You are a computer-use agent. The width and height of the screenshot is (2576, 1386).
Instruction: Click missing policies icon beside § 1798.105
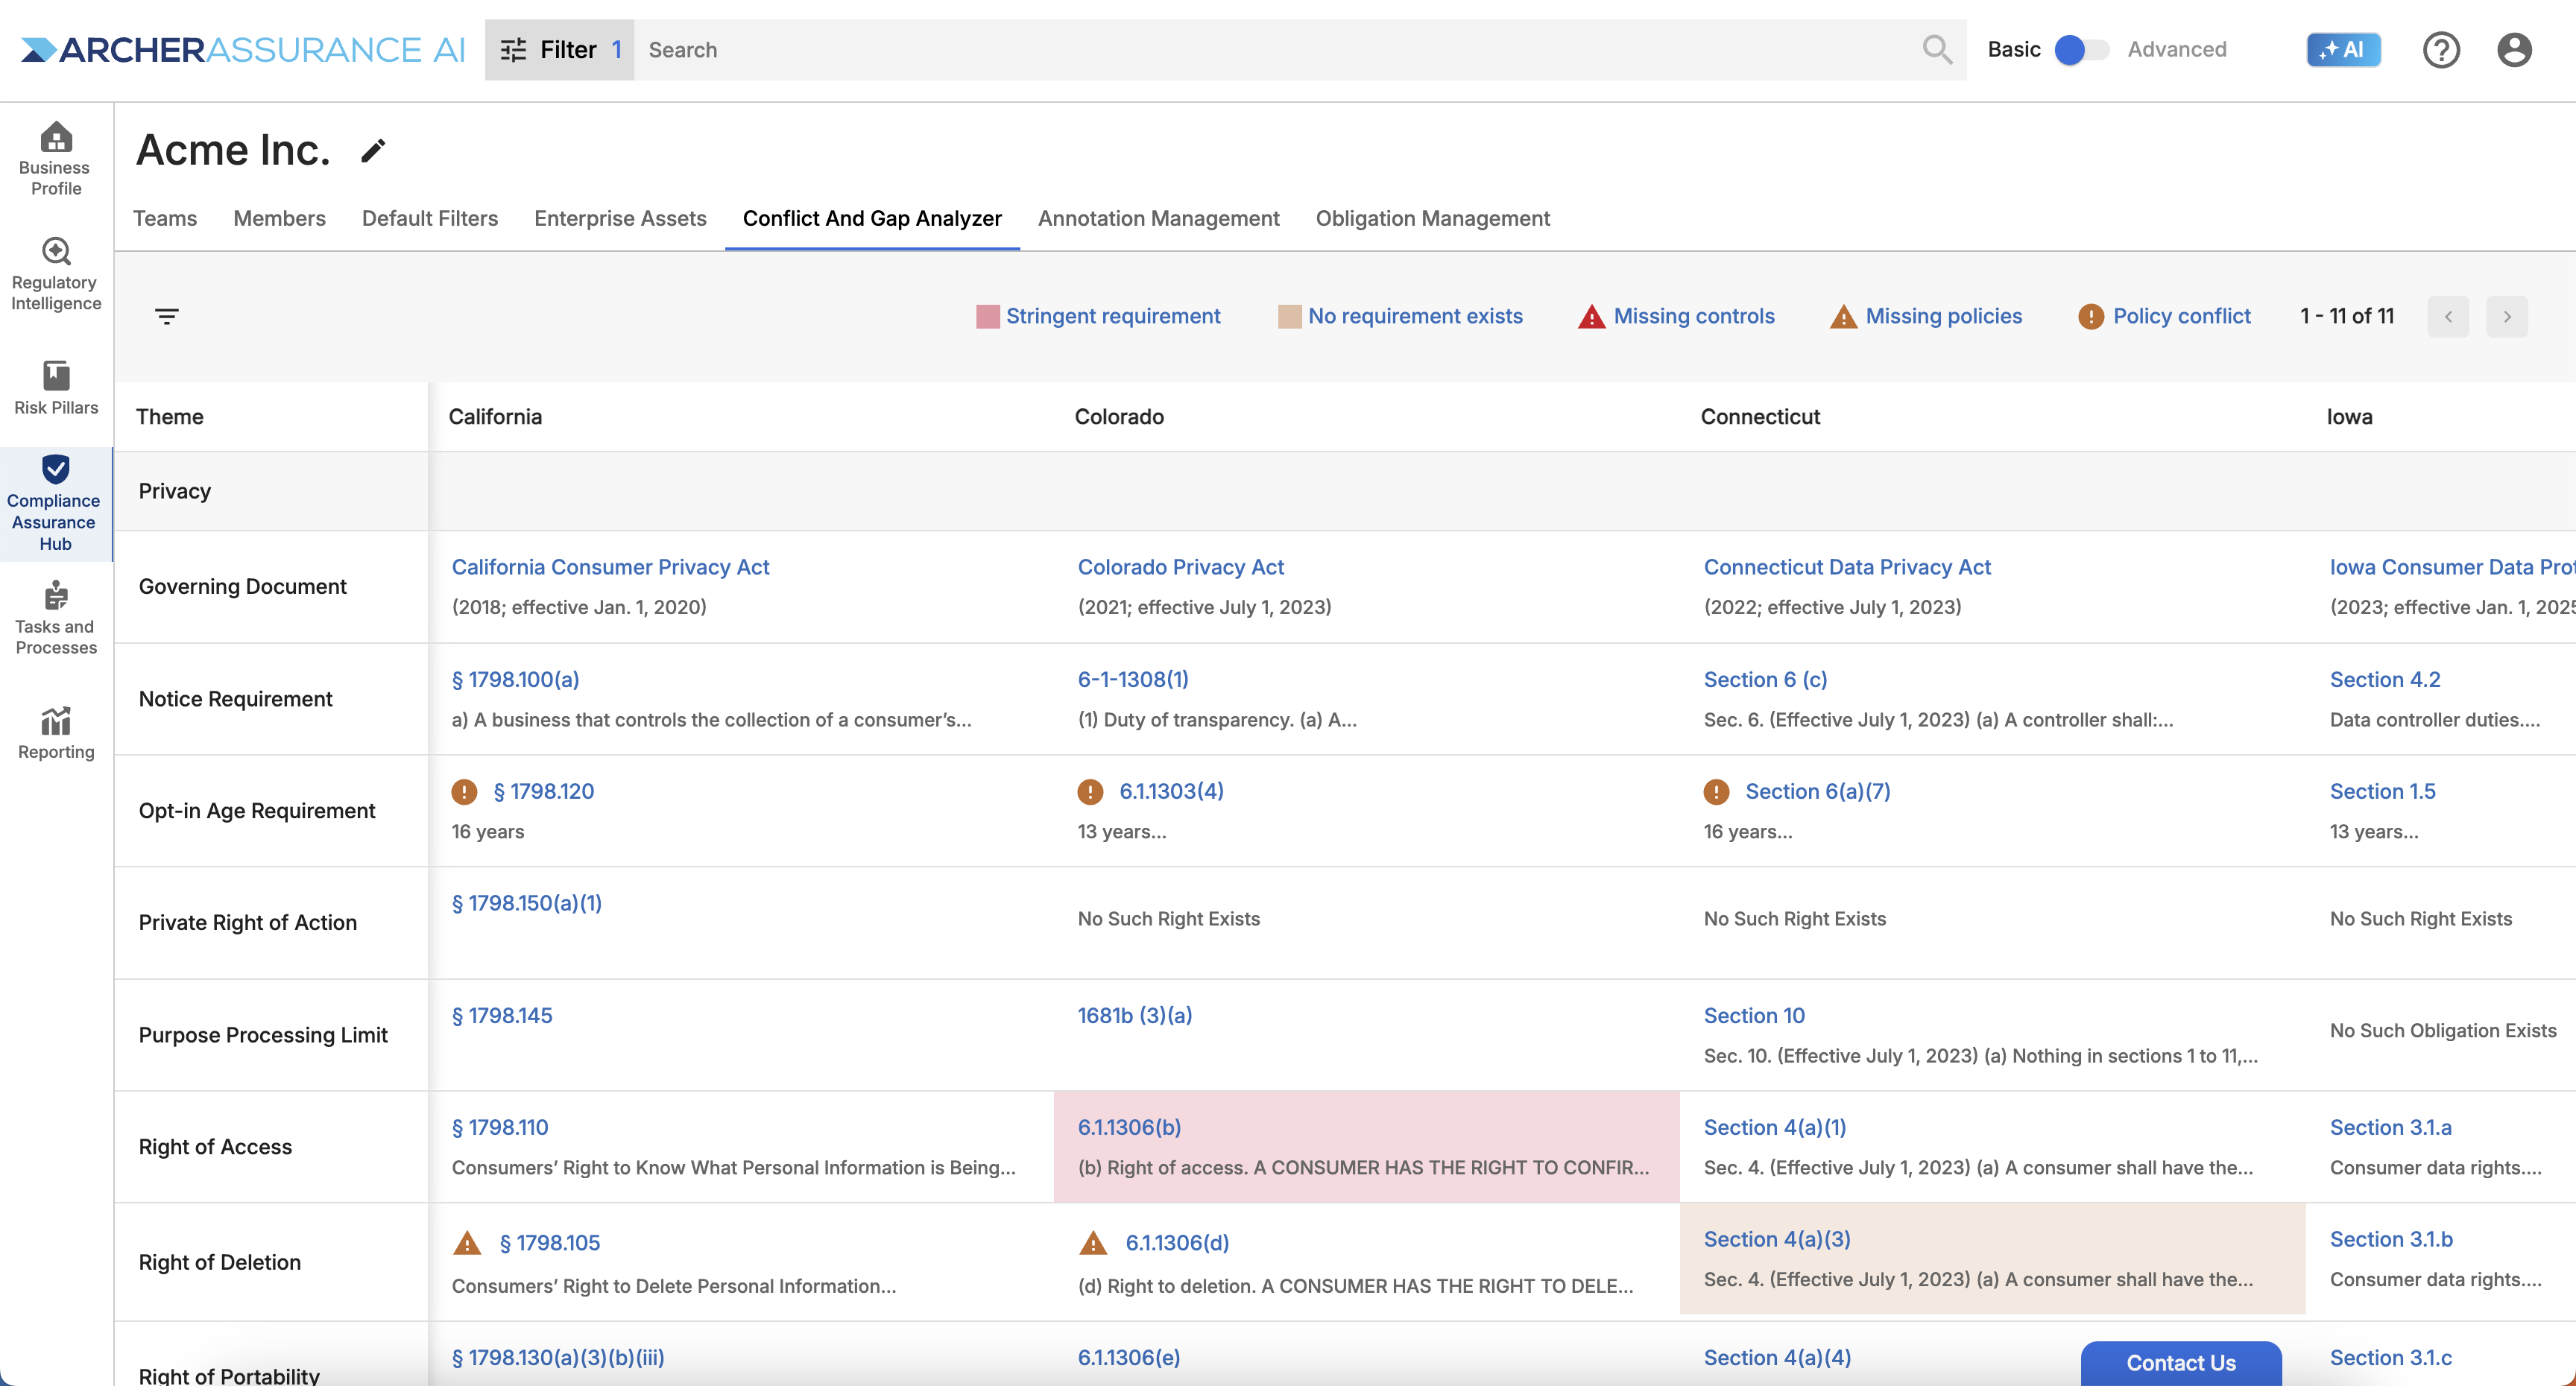pos(467,1243)
